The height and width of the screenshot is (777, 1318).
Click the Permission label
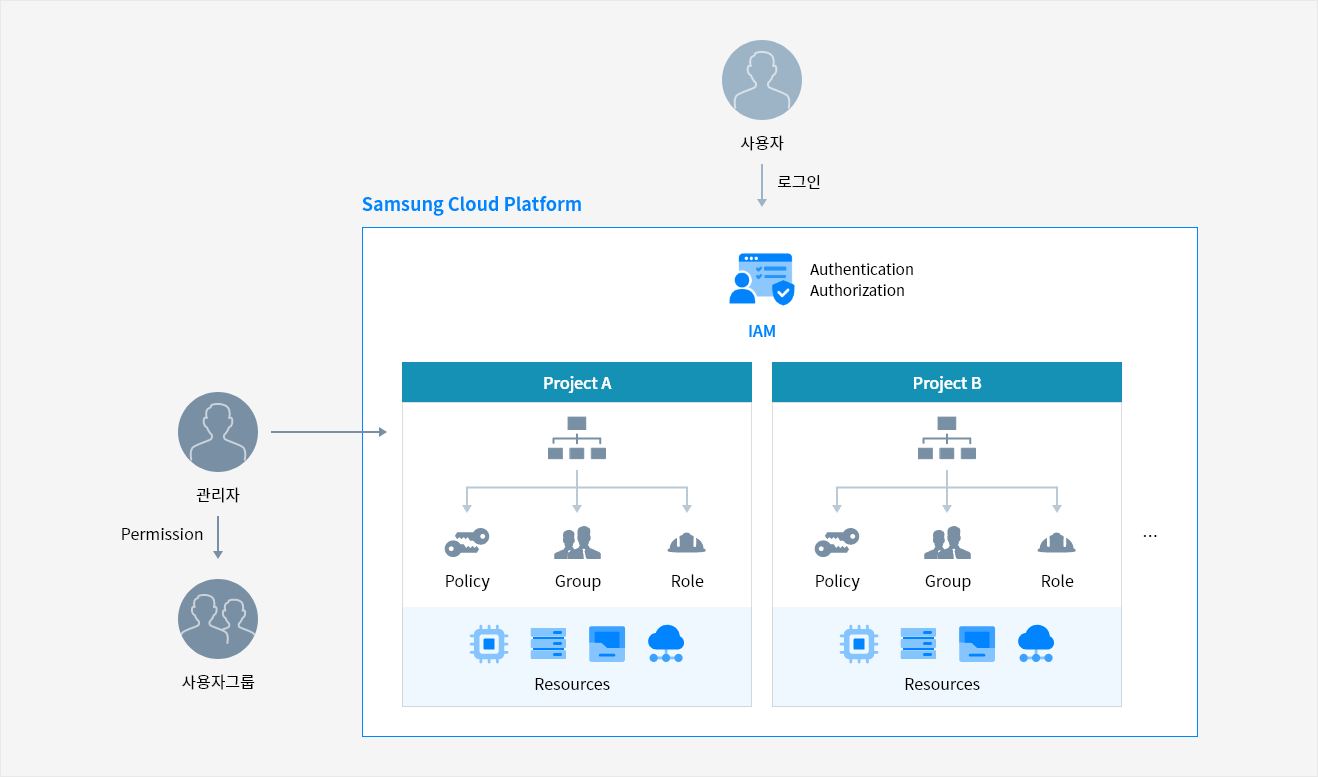click(162, 534)
